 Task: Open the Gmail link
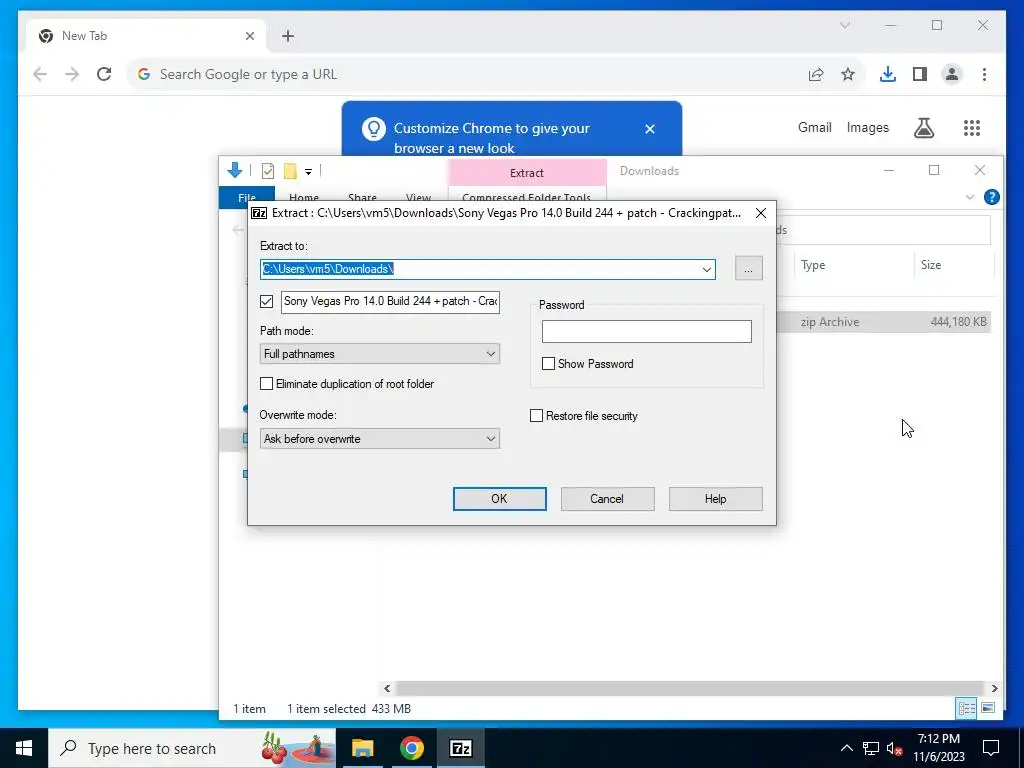(x=814, y=127)
